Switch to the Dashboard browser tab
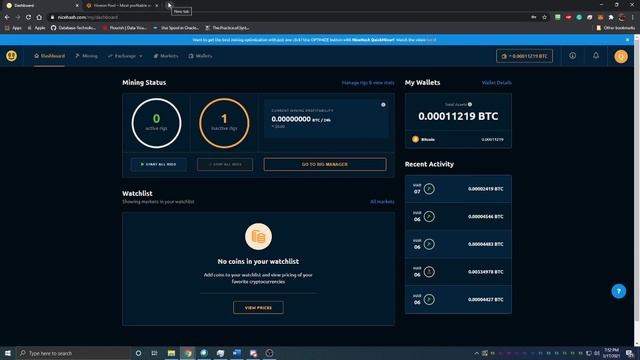This screenshot has width=640, height=360. pyautogui.click(x=41, y=5)
